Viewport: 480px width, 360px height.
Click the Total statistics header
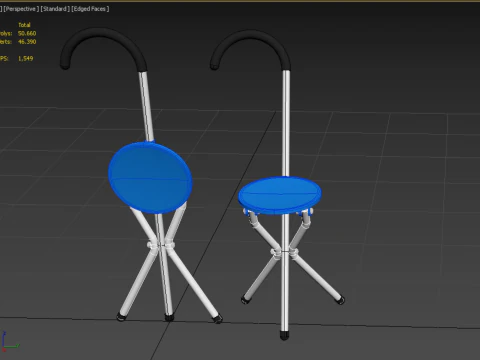coord(24,25)
